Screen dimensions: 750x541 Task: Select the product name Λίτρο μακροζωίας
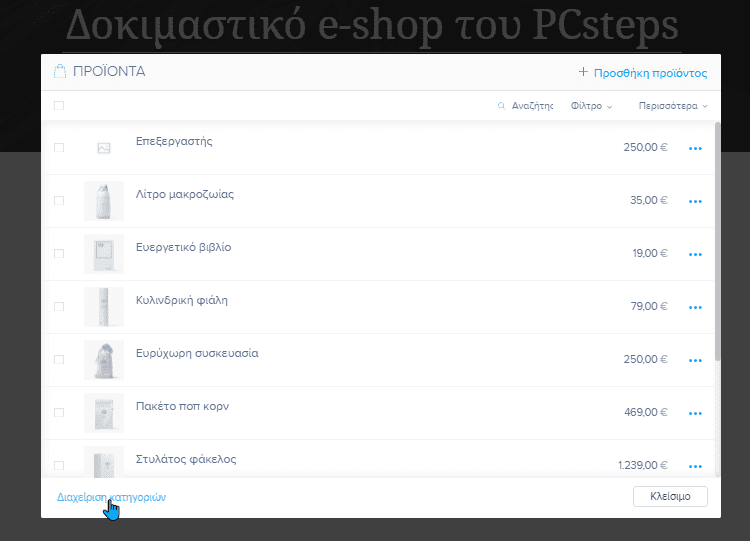[185, 194]
